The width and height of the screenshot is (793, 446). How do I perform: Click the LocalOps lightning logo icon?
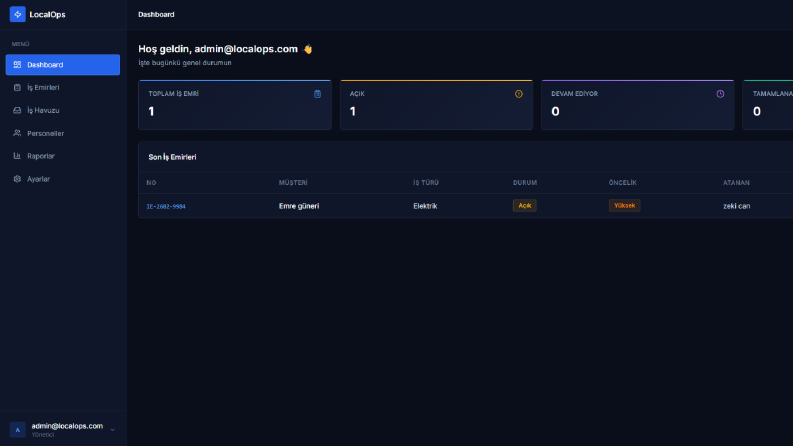click(x=18, y=14)
